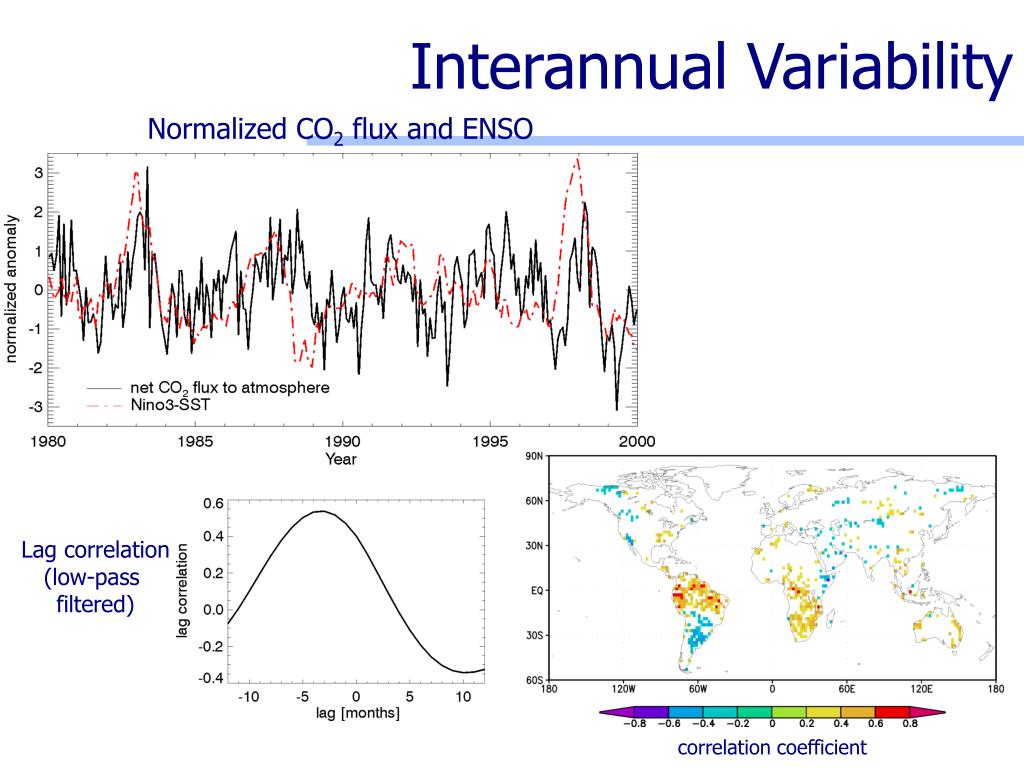Image resolution: width=1024 pixels, height=768 pixels.
Task: Click the 120W longitude label on map
Action: 623,689
